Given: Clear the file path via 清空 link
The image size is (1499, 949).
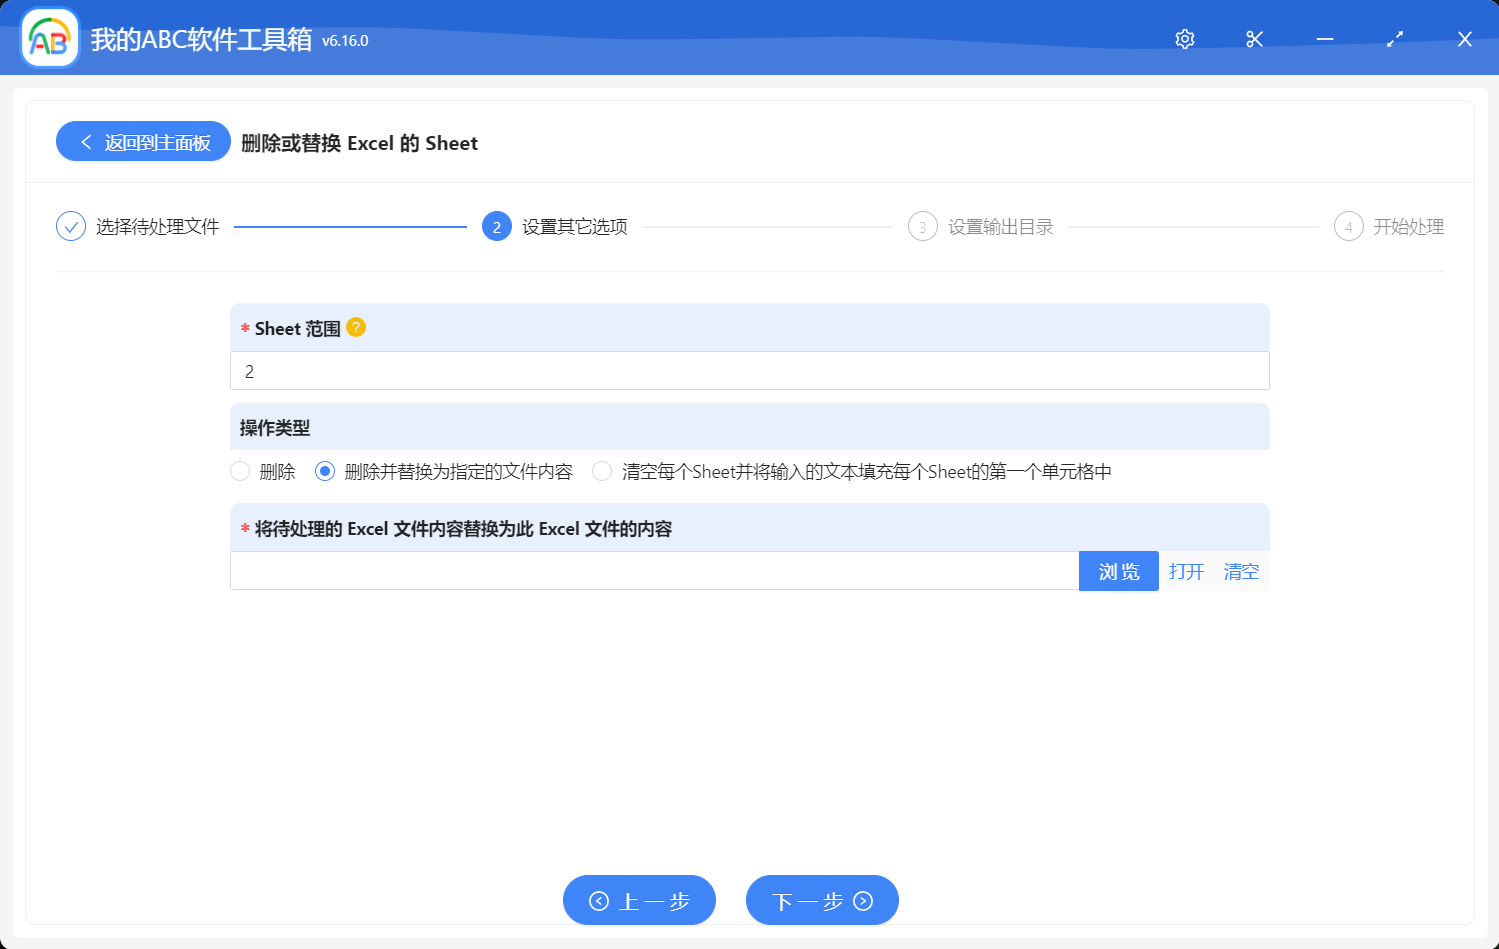Looking at the screenshot, I should (1241, 571).
